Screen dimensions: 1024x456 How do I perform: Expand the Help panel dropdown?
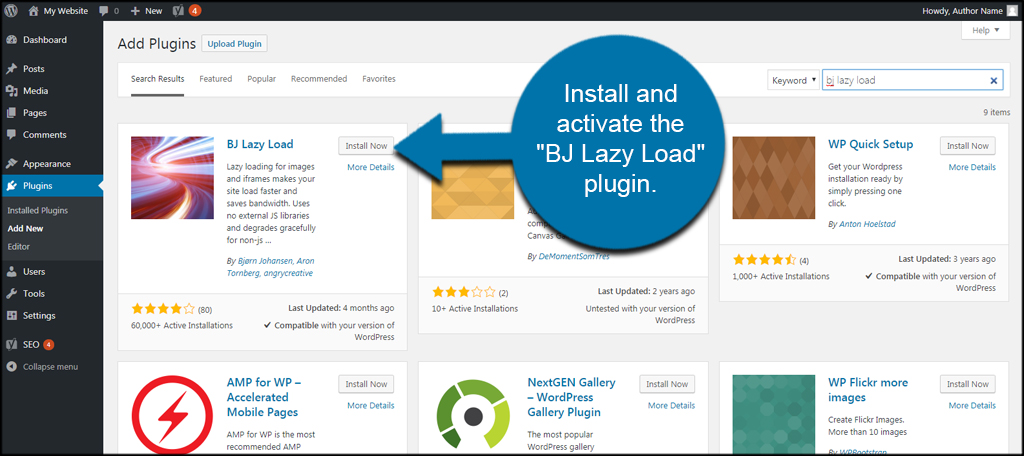985,30
